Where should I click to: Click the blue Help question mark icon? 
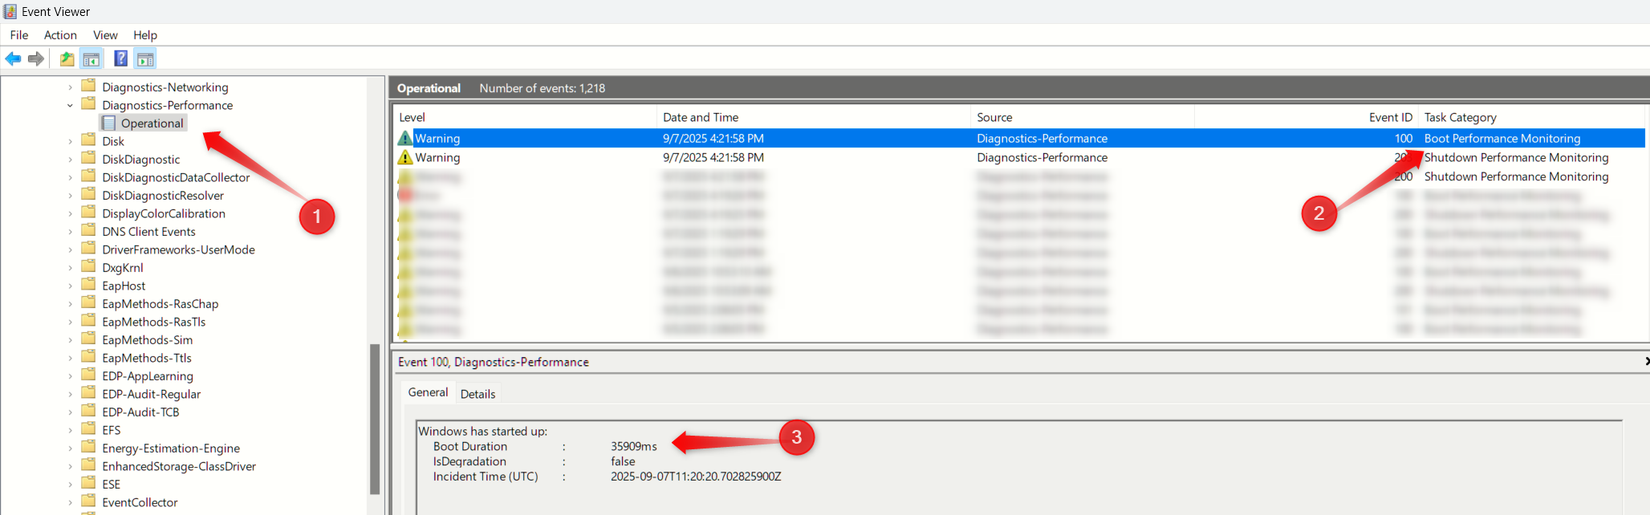click(120, 59)
